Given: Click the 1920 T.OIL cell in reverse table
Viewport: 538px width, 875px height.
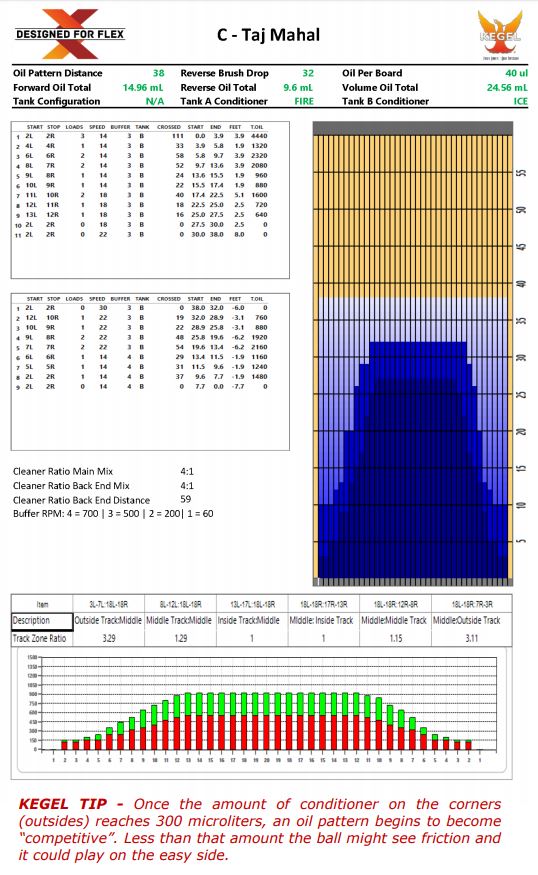Looking at the screenshot, I should pyautogui.click(x=259, y=338).
